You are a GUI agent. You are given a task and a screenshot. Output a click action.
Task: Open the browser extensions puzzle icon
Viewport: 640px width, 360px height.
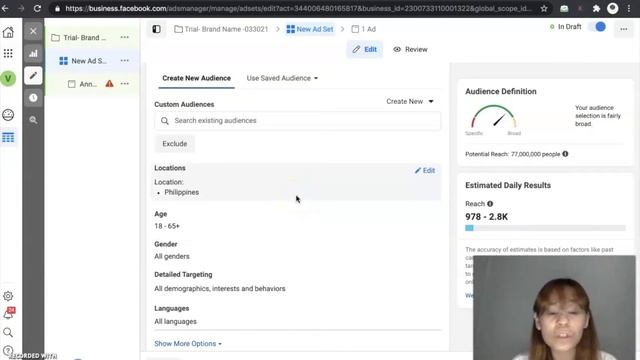(596, 8)
